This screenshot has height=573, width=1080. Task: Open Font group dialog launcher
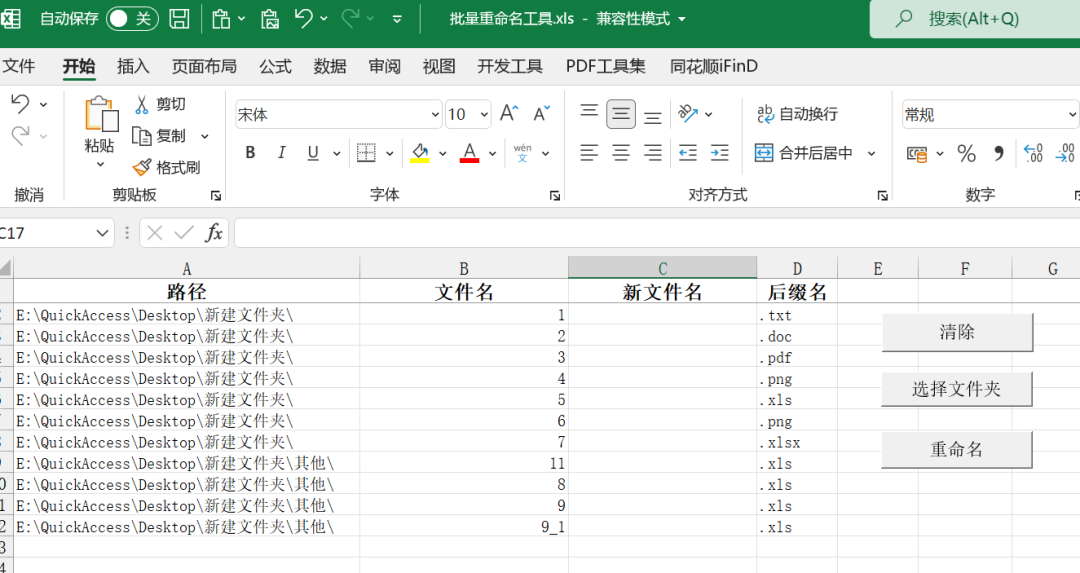(554, 196)
